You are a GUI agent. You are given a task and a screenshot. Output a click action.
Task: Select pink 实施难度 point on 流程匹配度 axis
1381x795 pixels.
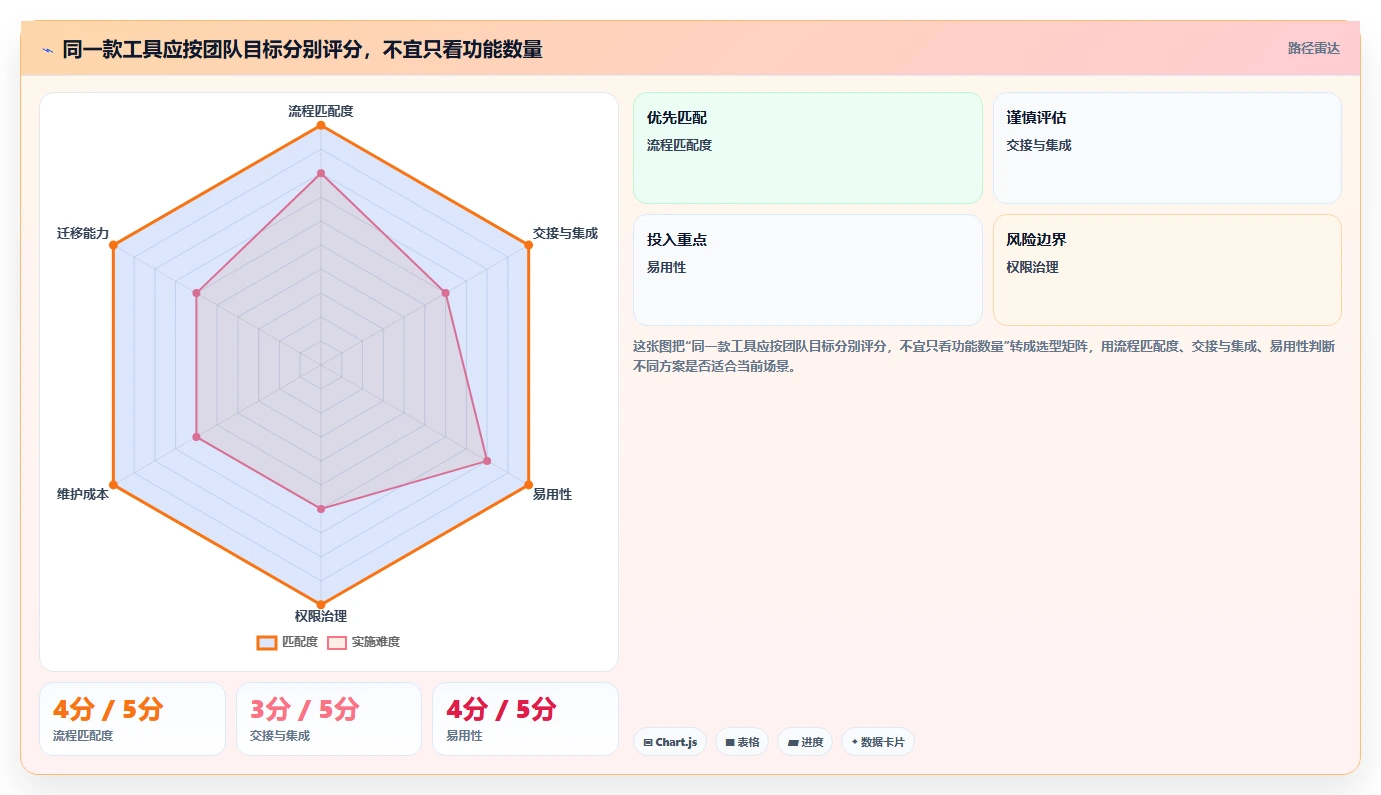[x=321, y=173]
